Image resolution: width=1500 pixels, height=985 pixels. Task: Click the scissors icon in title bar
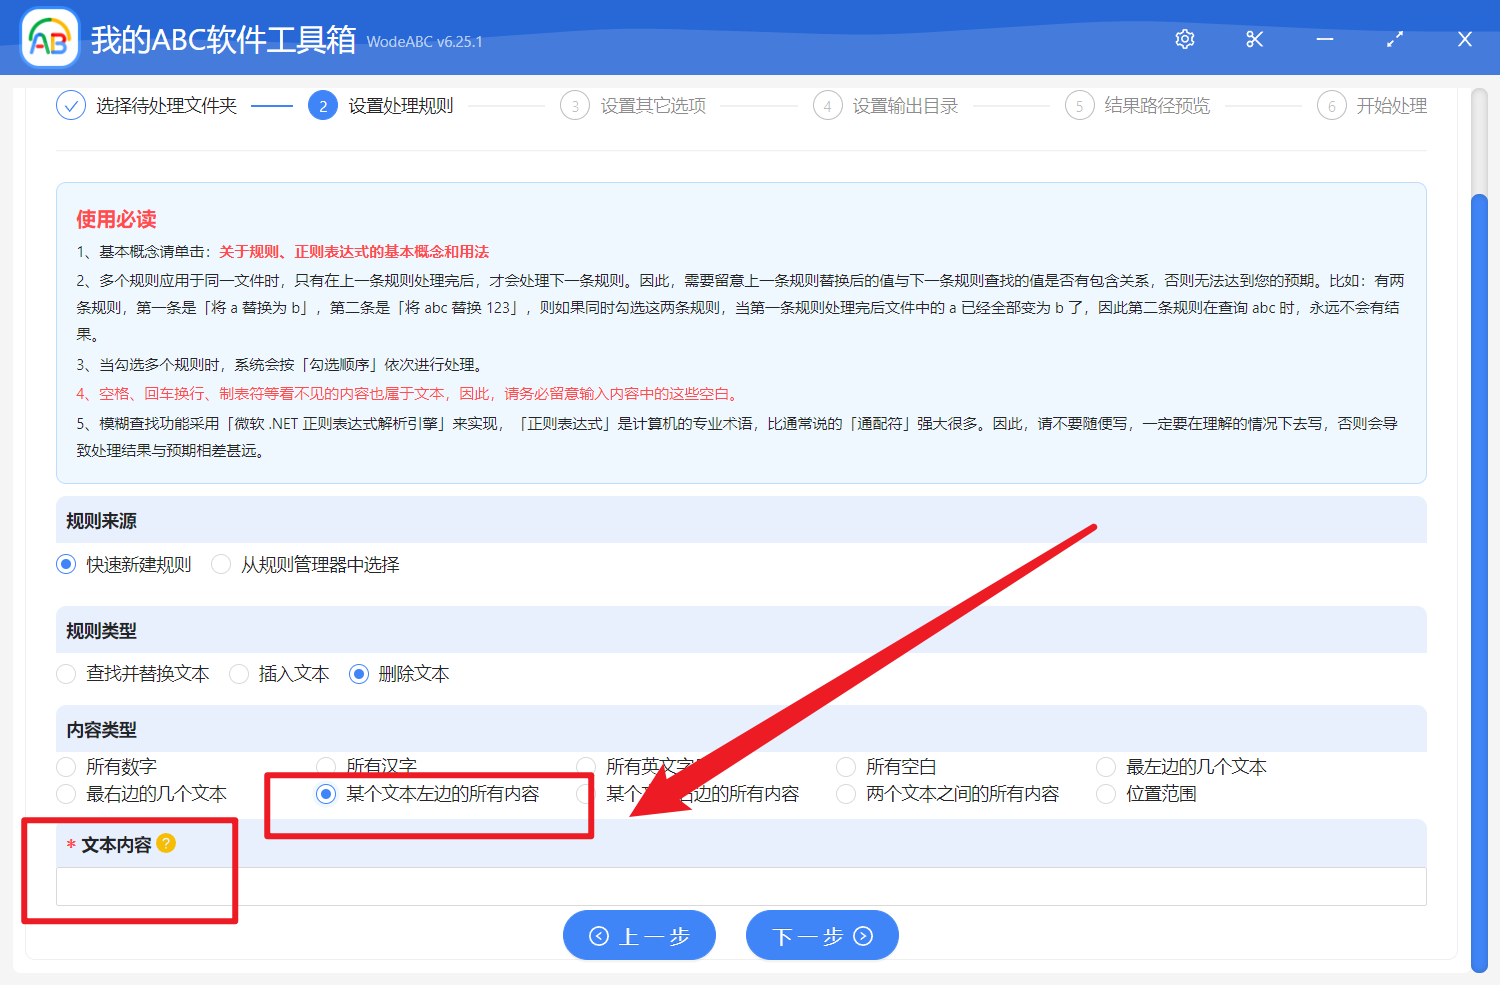pyautogui.click(x=1255, y=39)
